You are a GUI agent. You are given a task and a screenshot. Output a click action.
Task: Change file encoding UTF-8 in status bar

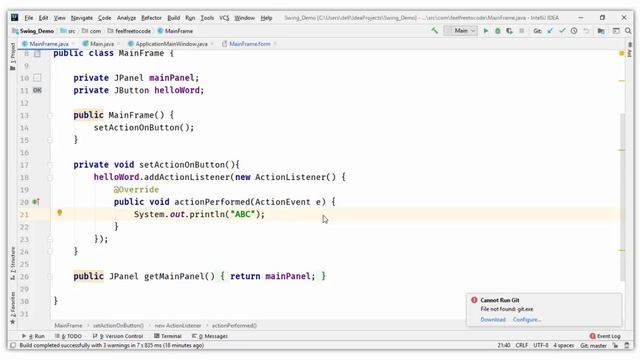click(x=541, y=345)
